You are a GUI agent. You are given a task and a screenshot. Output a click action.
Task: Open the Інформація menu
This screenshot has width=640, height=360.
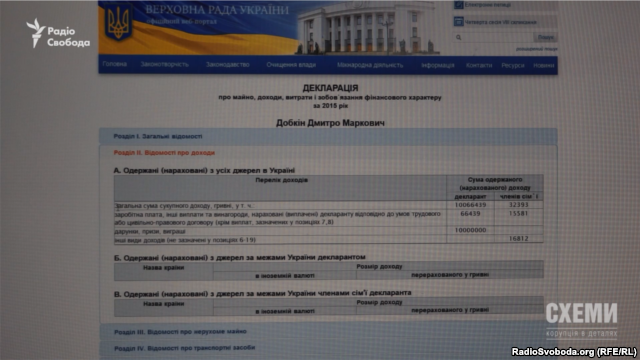point(438,65)
